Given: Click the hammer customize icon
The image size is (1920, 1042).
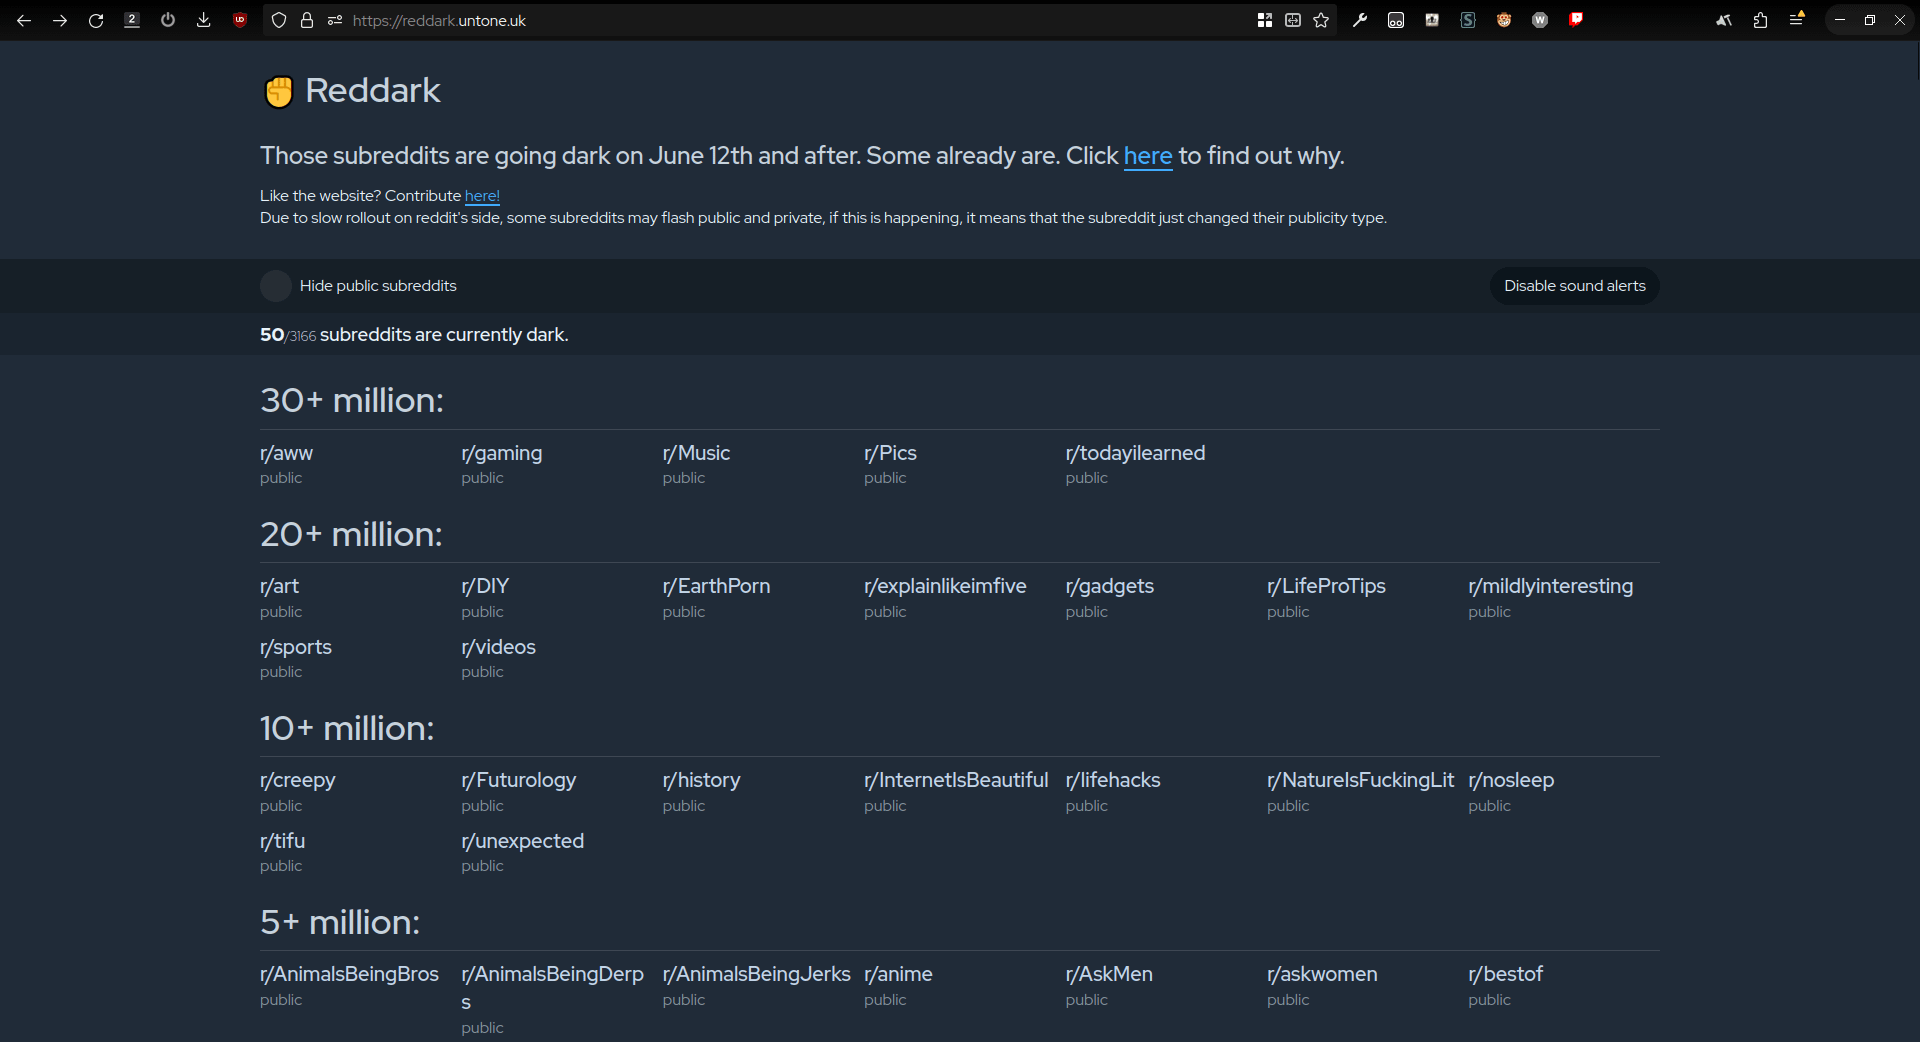Looking at the screenshot, I should (1724, 20).
